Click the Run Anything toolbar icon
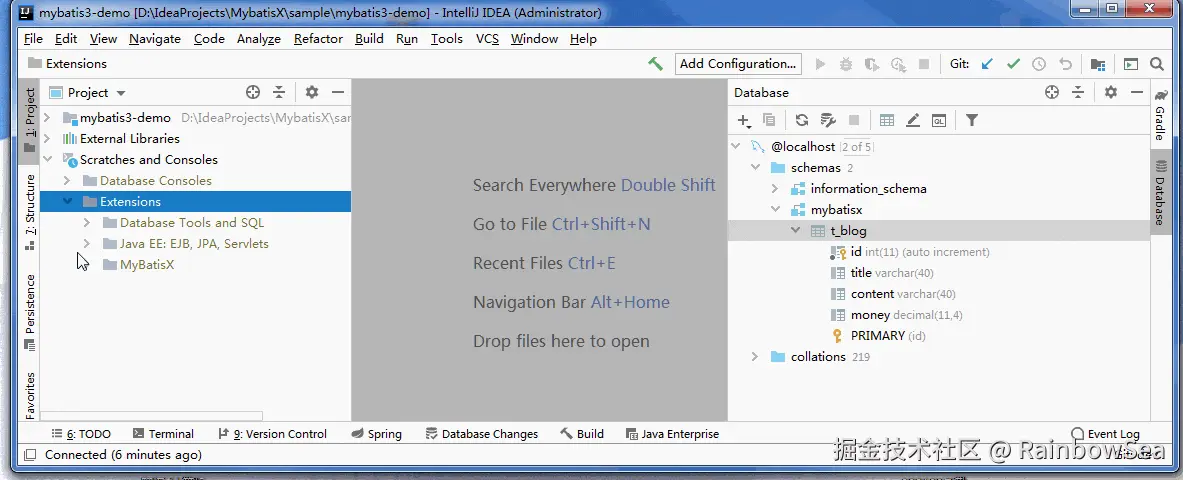 1131,64
